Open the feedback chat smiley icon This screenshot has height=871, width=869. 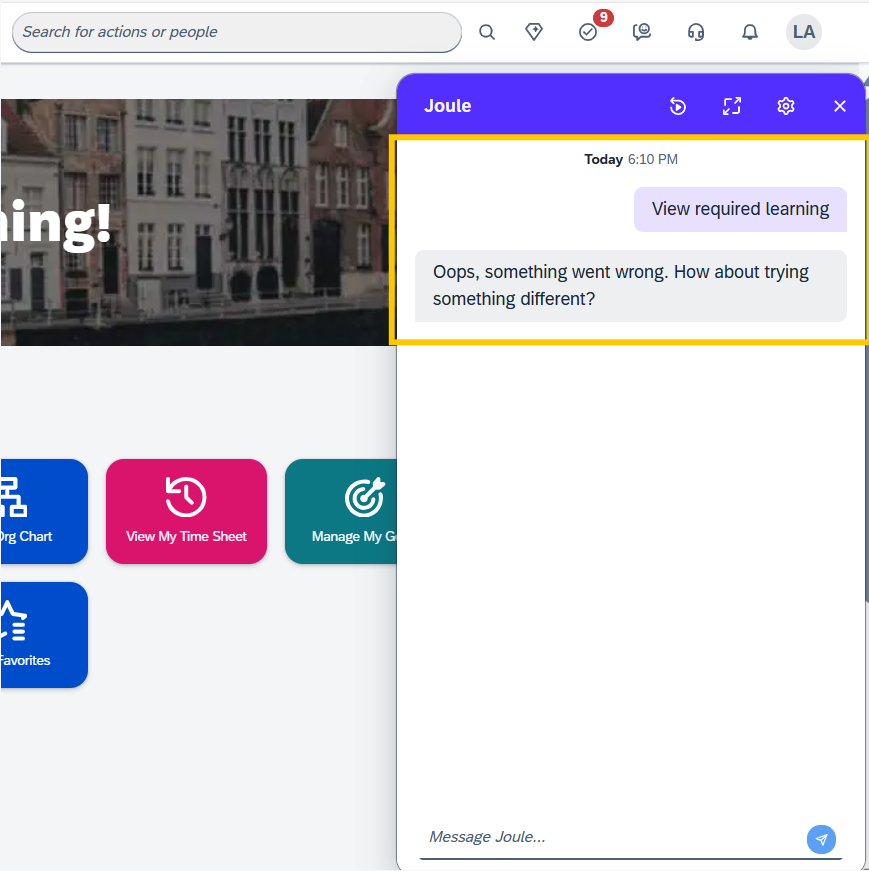coord(642,32)
